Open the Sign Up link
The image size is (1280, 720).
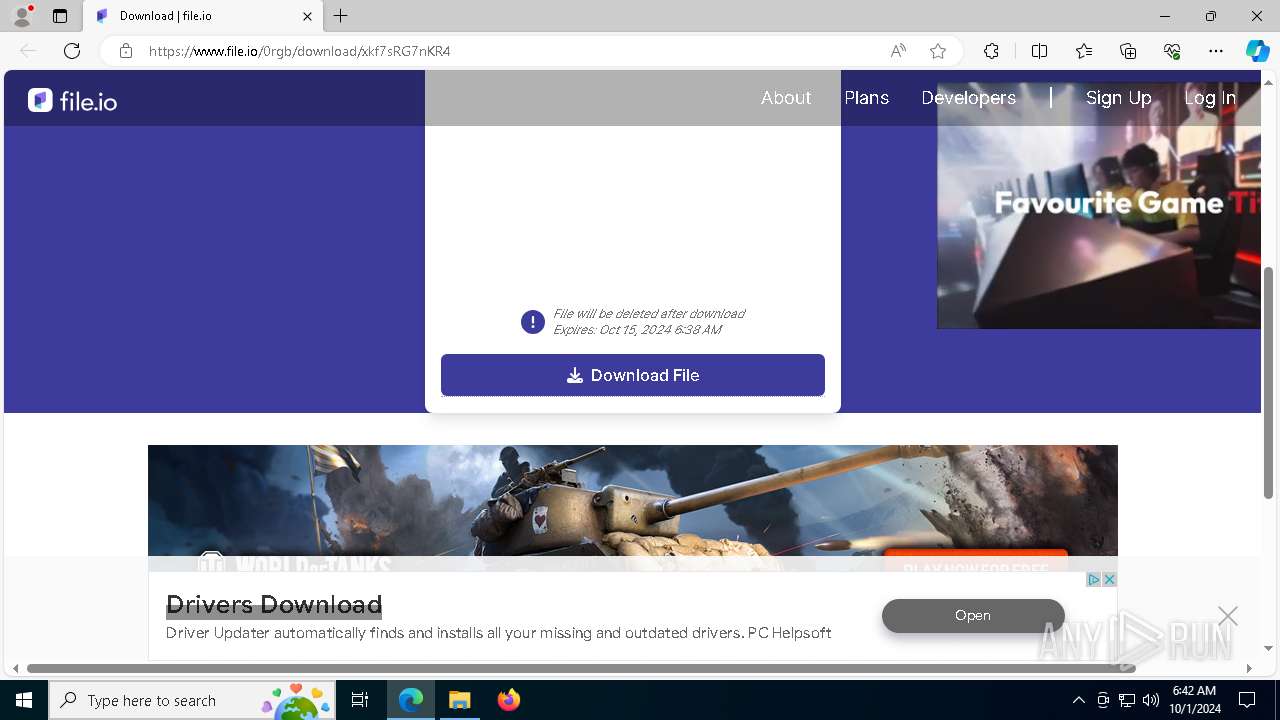[1119, 98]
